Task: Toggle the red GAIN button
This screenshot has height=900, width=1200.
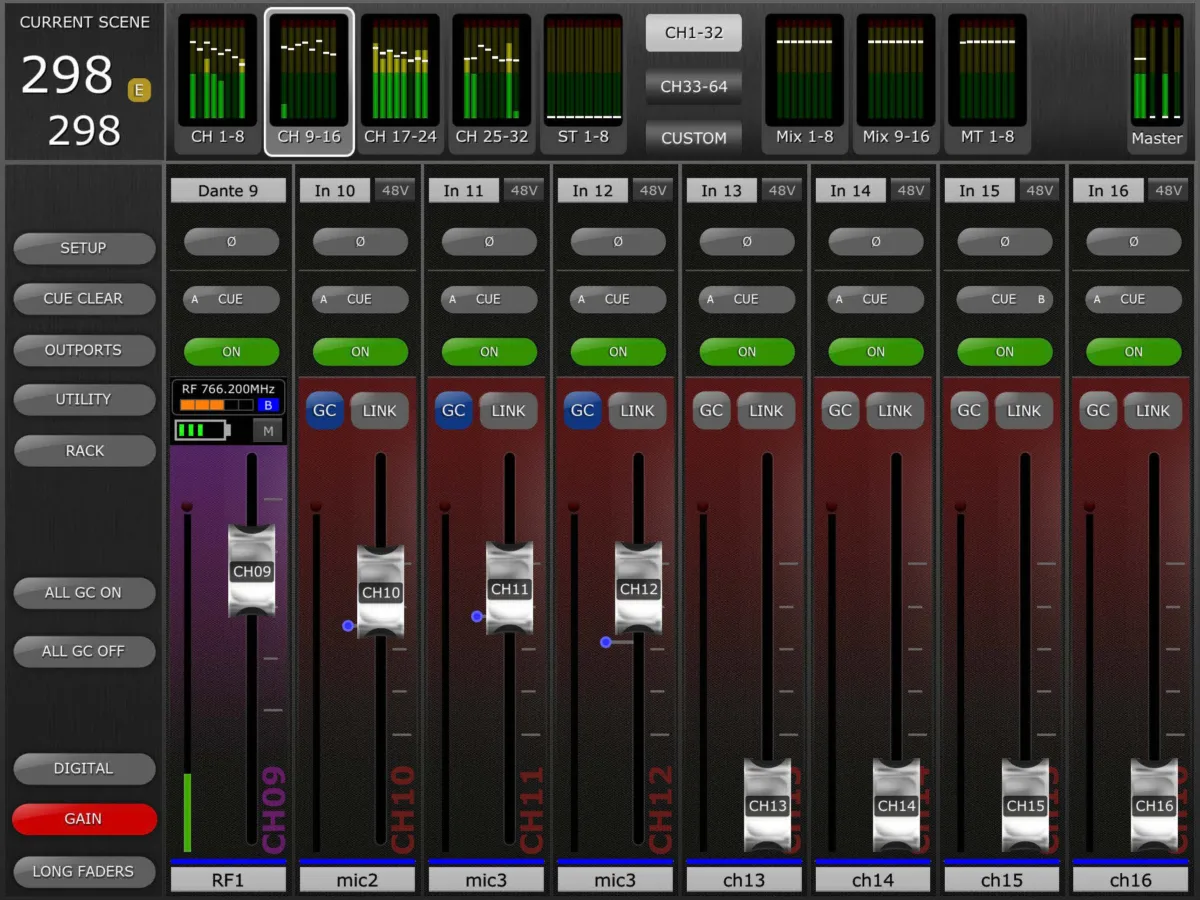Action: [84, 819]
